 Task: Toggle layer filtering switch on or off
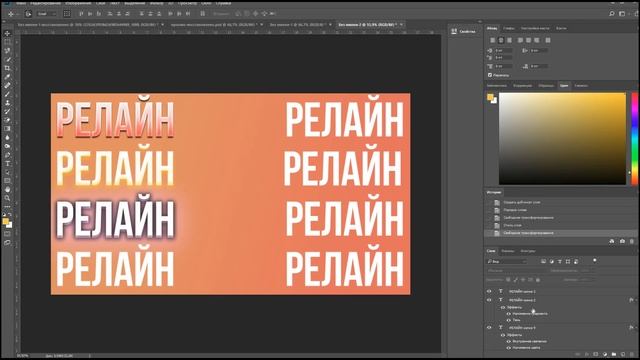[x=595, y=260]
